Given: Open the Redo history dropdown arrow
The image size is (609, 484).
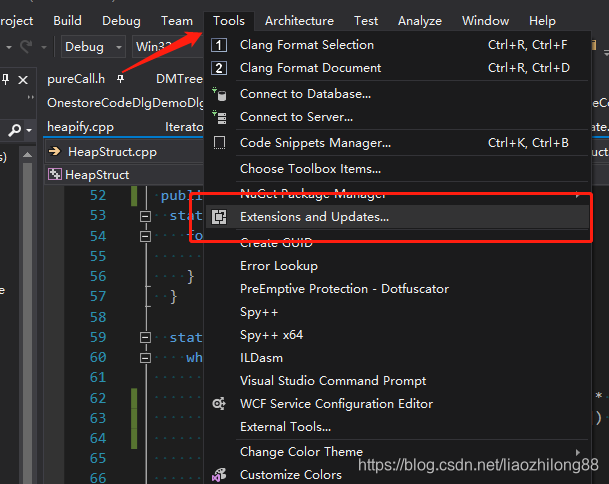Looking at the screenshot, I should 44,47.
